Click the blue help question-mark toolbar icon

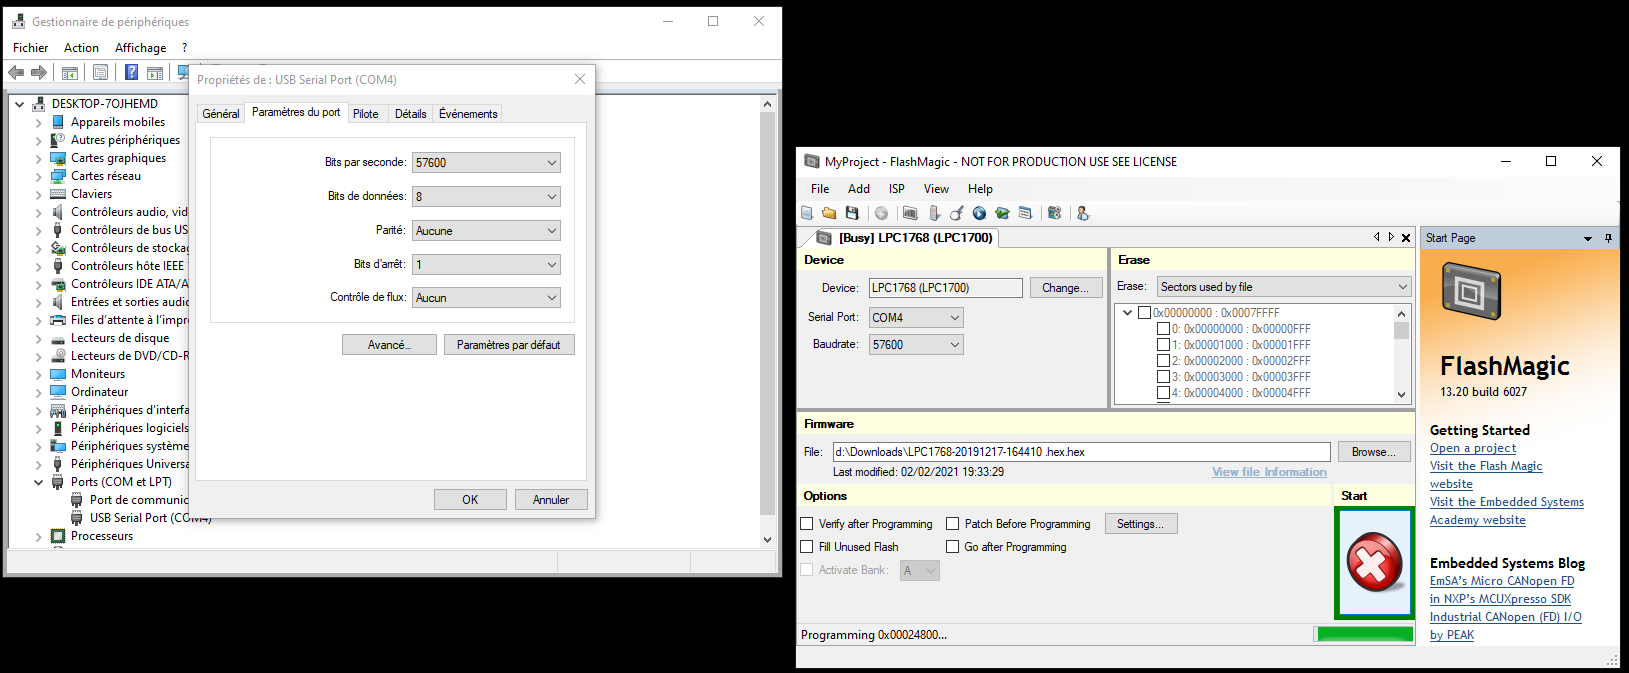click(131, 72)
